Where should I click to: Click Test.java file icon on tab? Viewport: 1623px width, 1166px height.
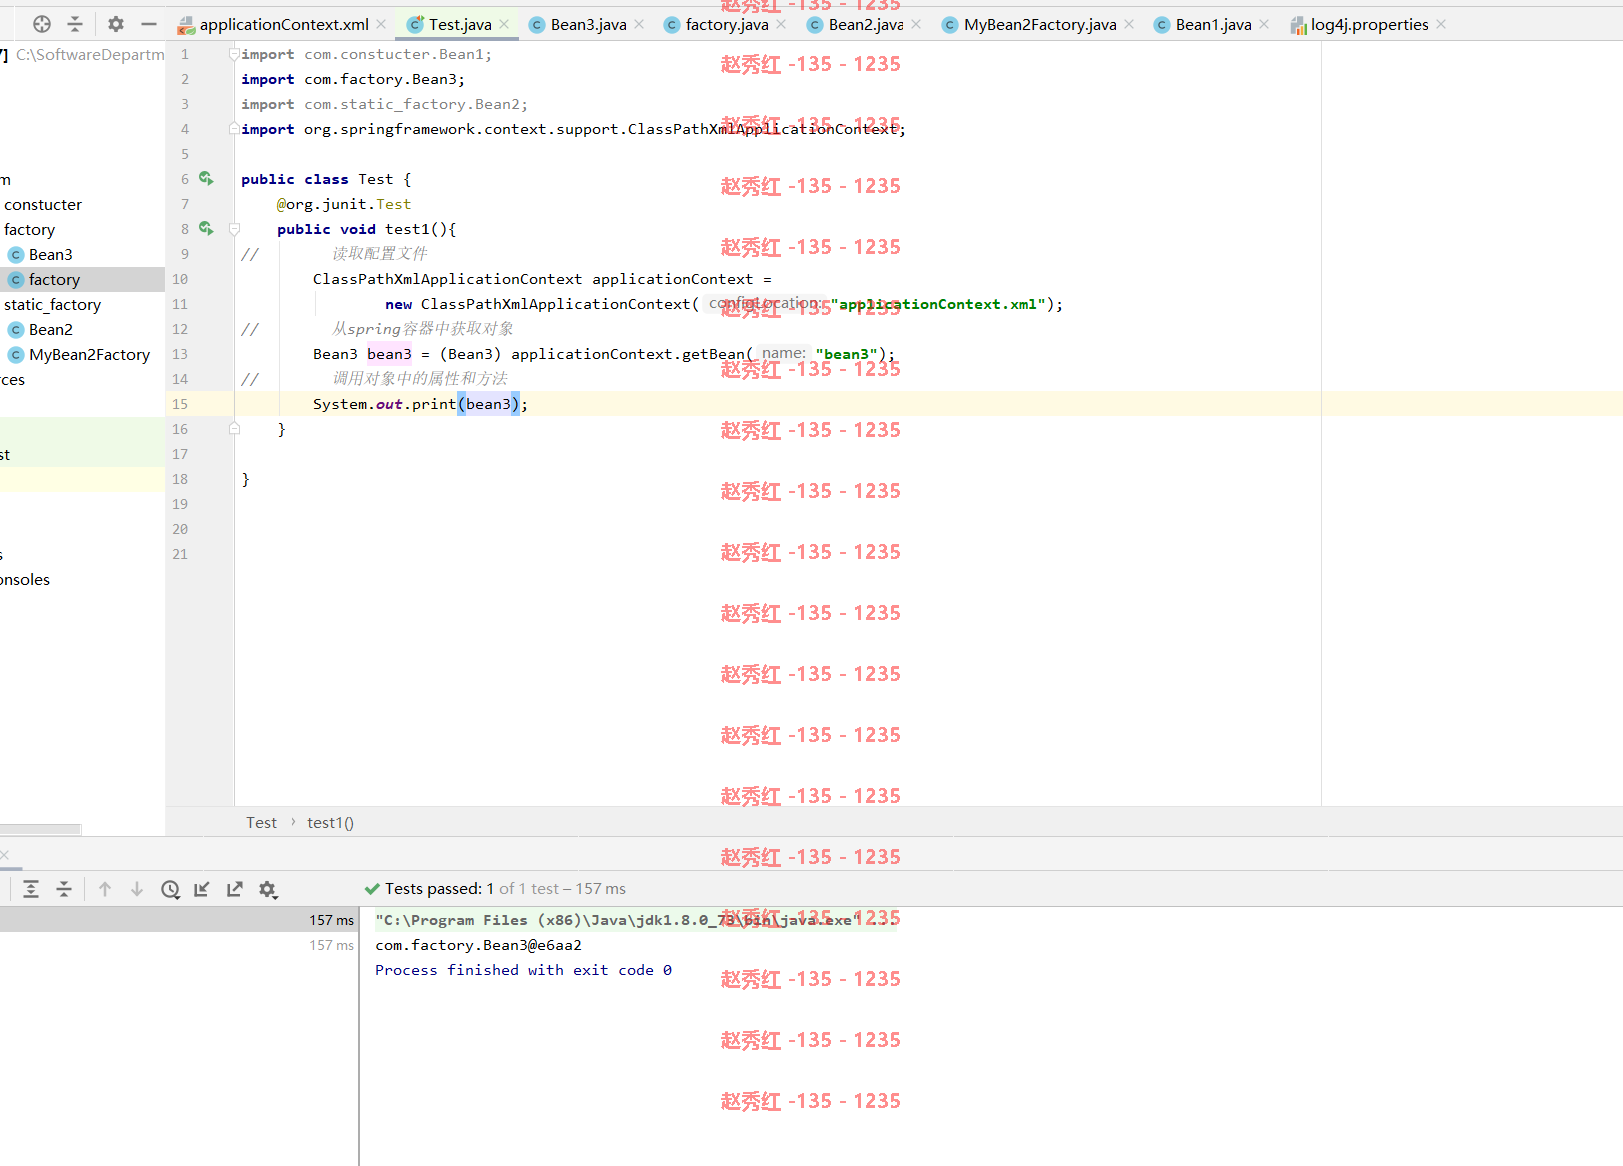coord(415,24)
